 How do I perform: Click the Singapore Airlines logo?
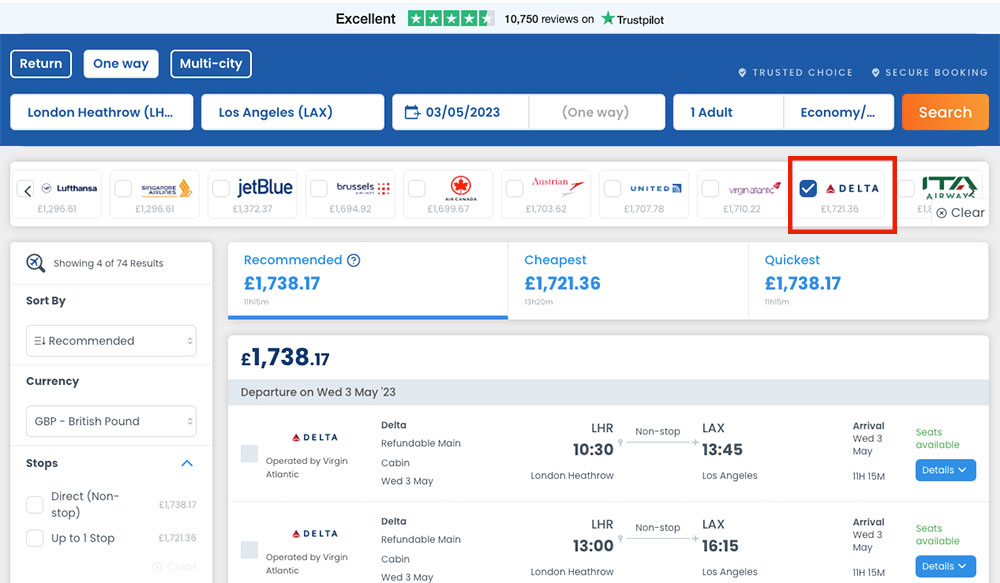pos(166,188)
